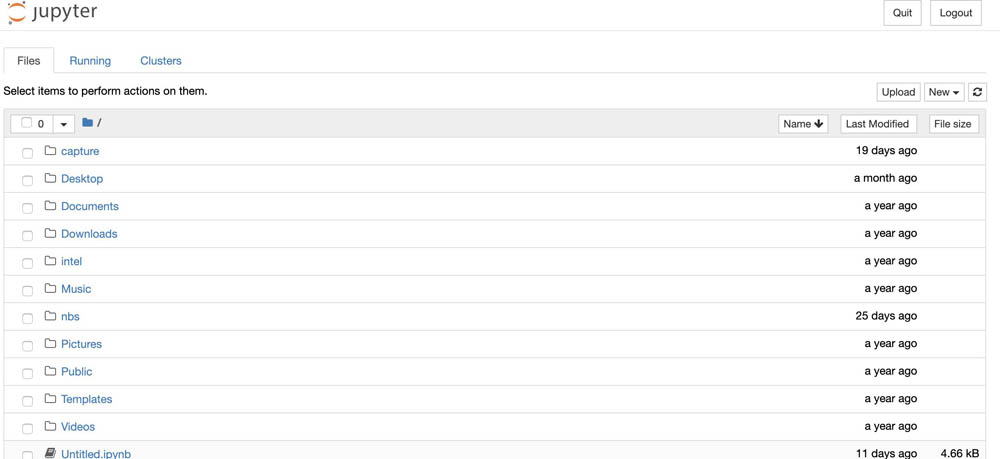1000x459 pixels.
Task: Click the folder icon beside capture
Action: click(x=50, y=151)
